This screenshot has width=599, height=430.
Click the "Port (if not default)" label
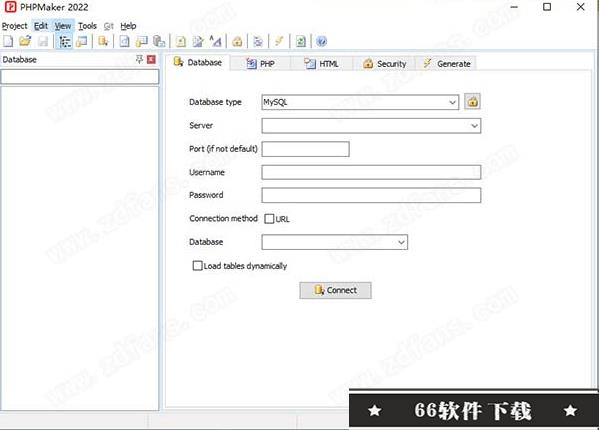223,149
